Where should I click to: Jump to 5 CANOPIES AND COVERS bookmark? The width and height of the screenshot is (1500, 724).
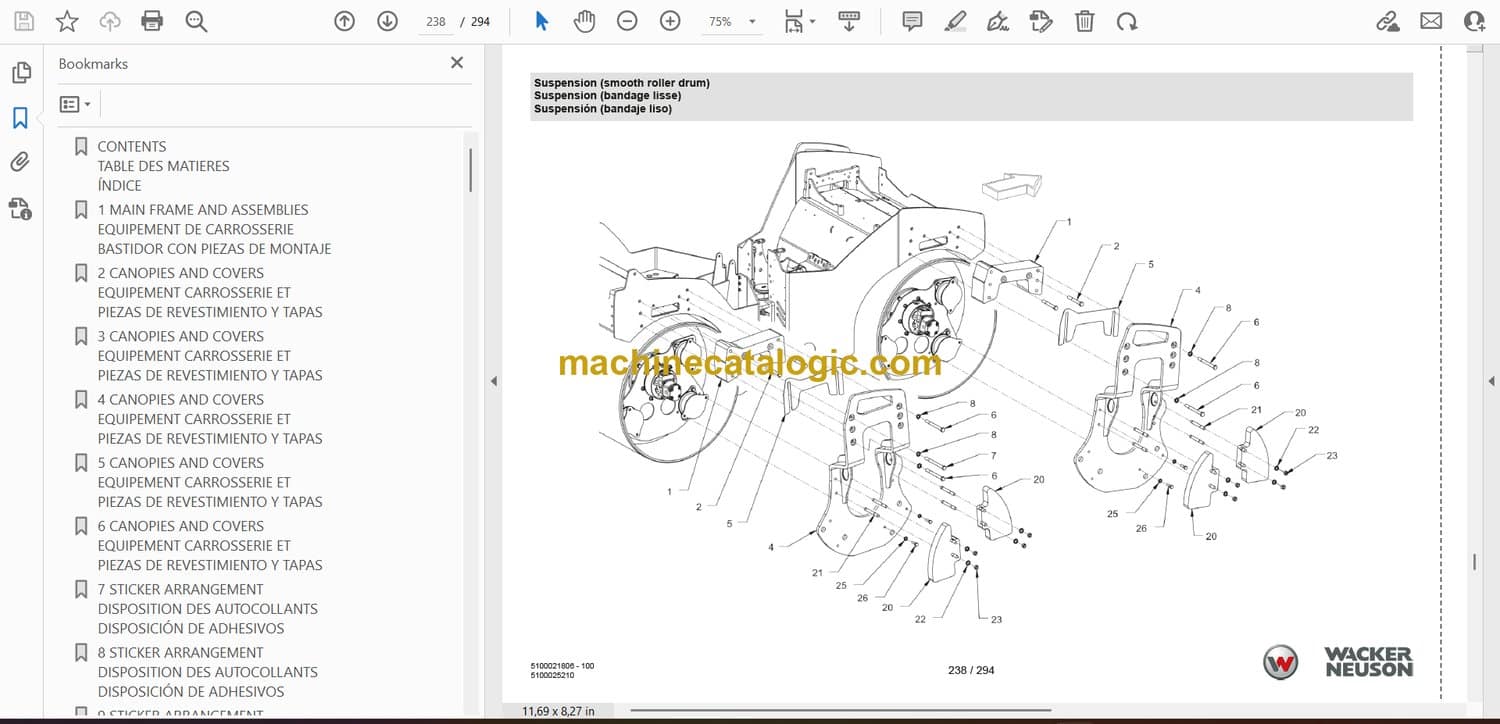tap(210, 482)
